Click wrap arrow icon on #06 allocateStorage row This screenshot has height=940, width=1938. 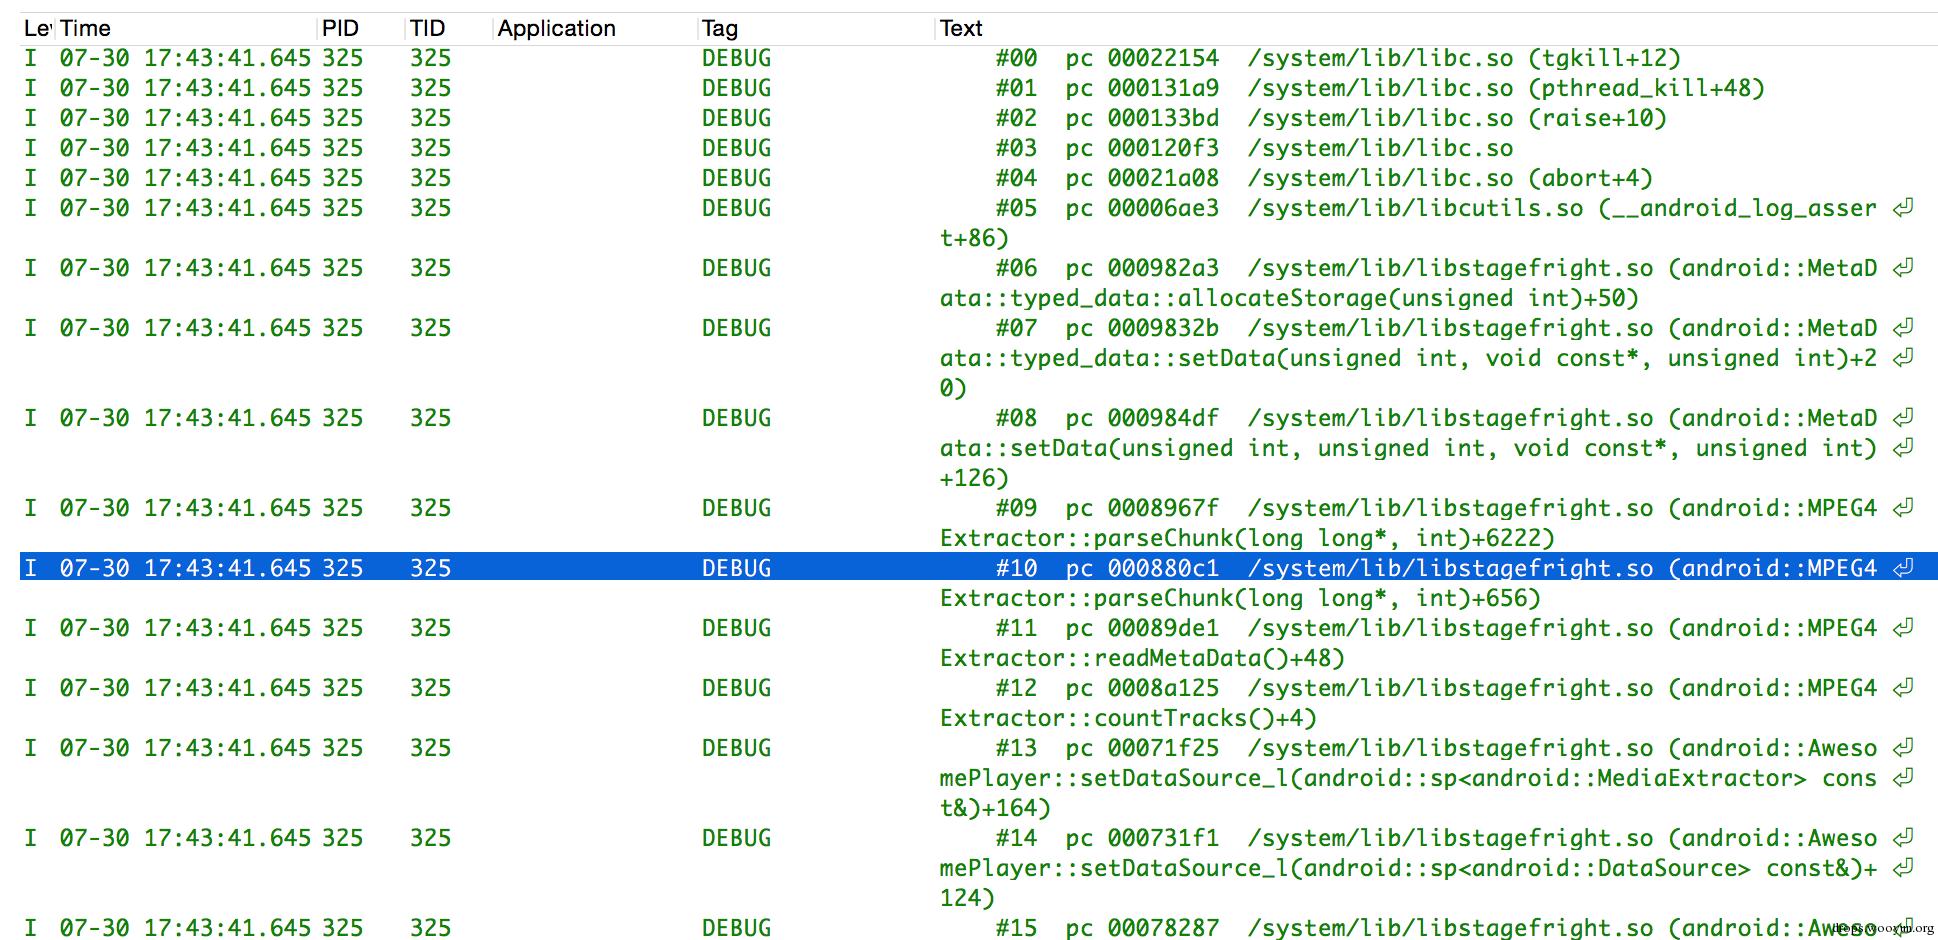pos(1903,268)
